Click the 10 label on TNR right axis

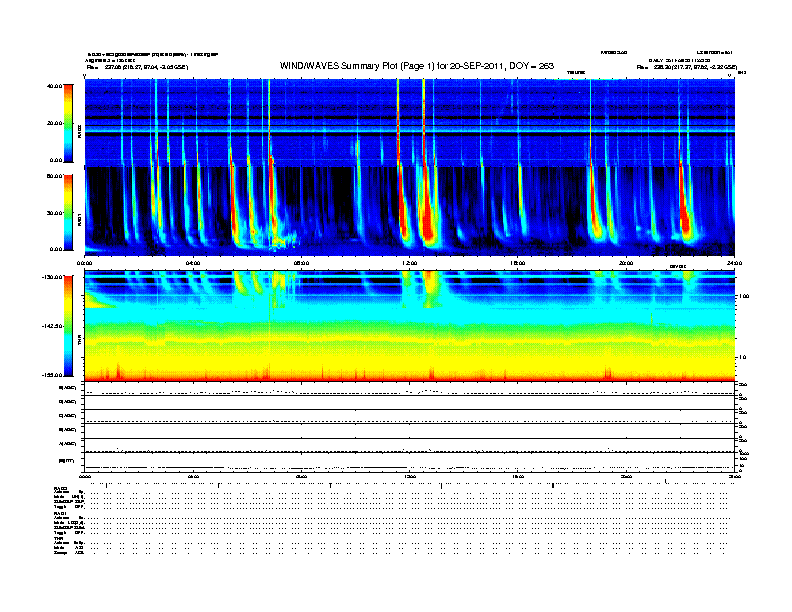742,357
